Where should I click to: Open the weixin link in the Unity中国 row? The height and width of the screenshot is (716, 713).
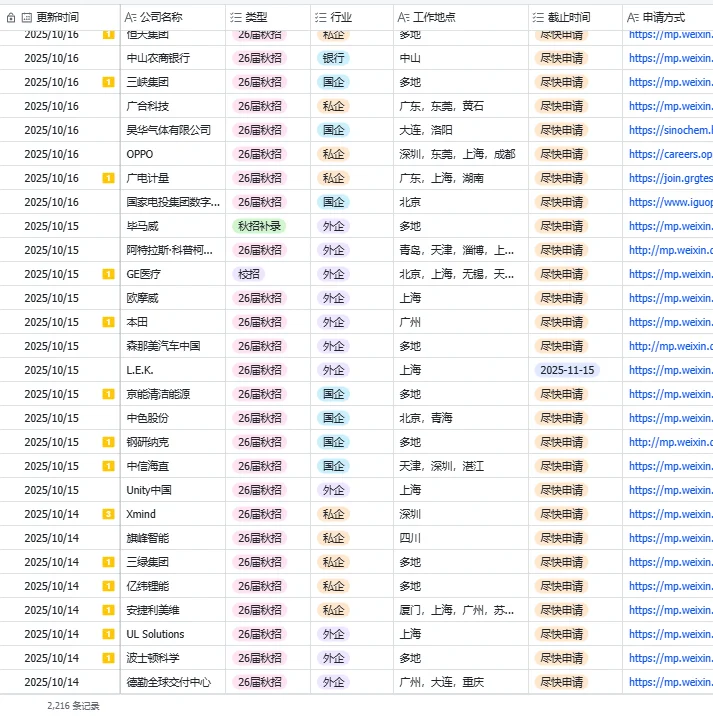coord(671,490)
